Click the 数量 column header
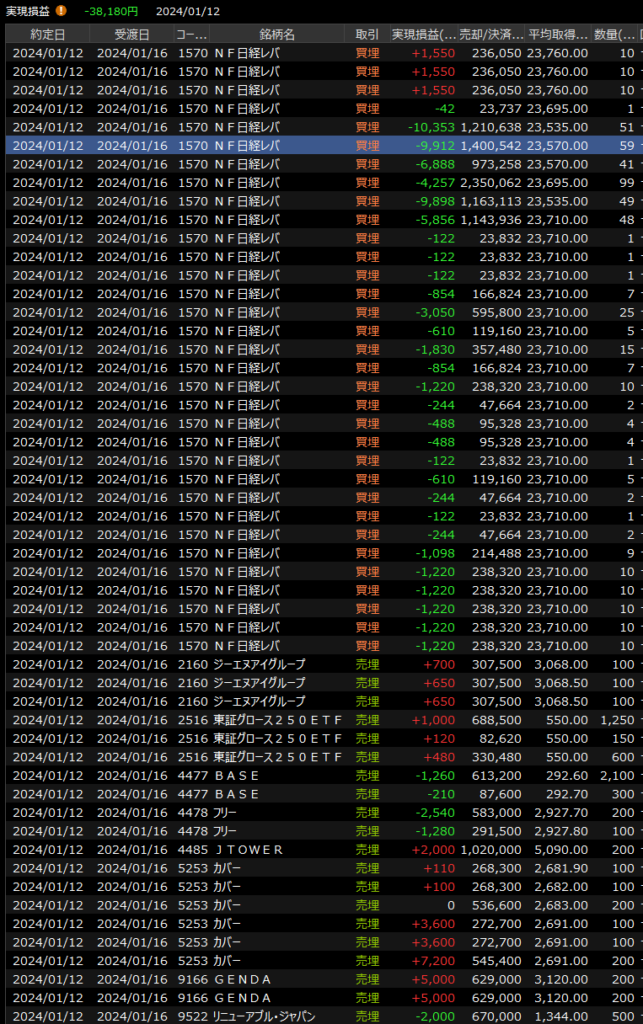Image resolution: width=643 pixels, height=1024 pixels. pyautogui.click(x=613, y=34)
